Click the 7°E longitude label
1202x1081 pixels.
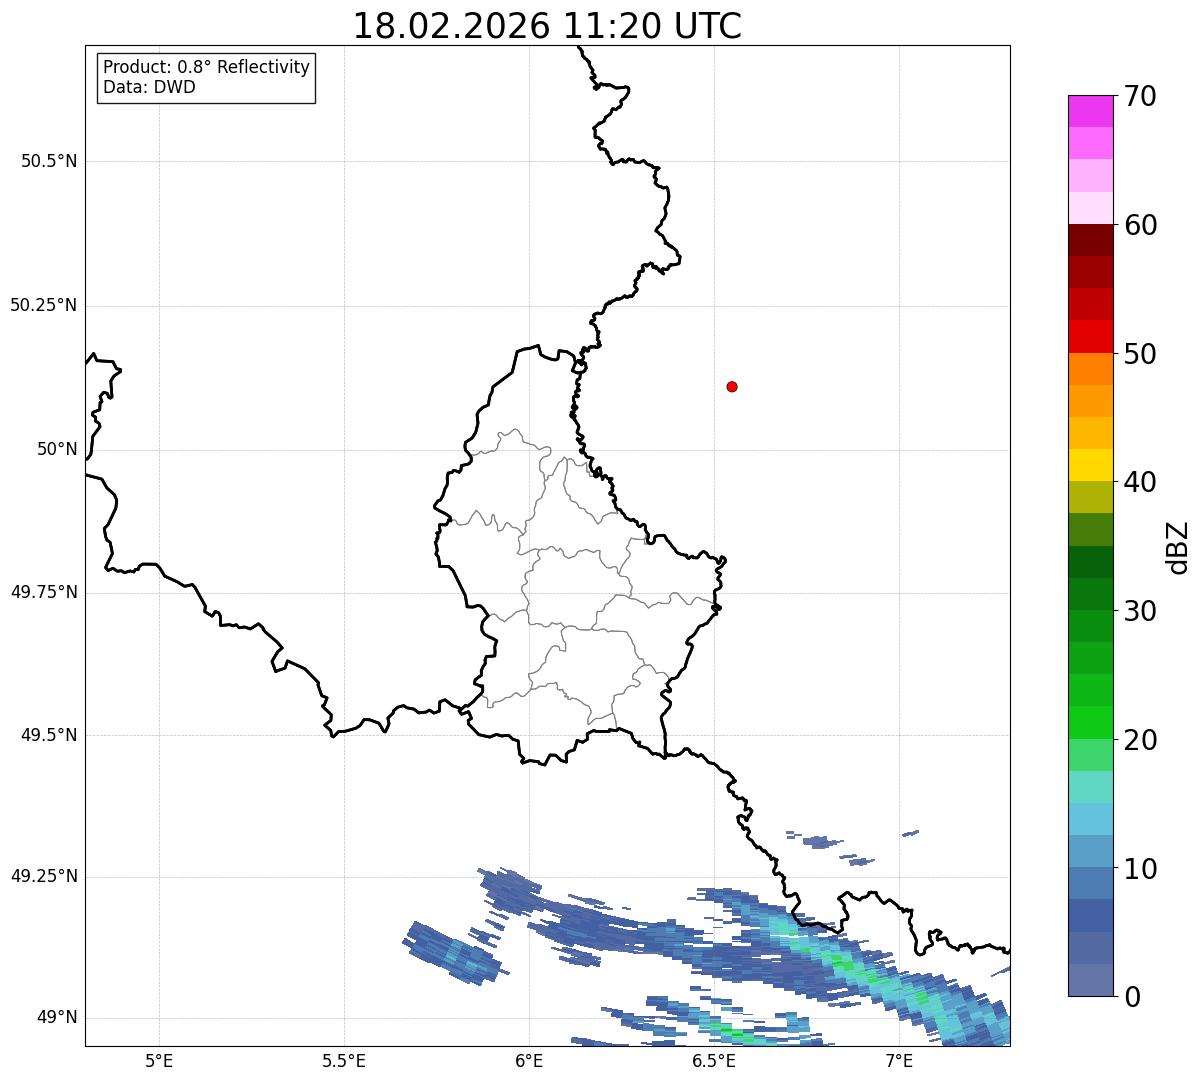pos(900,1060)
